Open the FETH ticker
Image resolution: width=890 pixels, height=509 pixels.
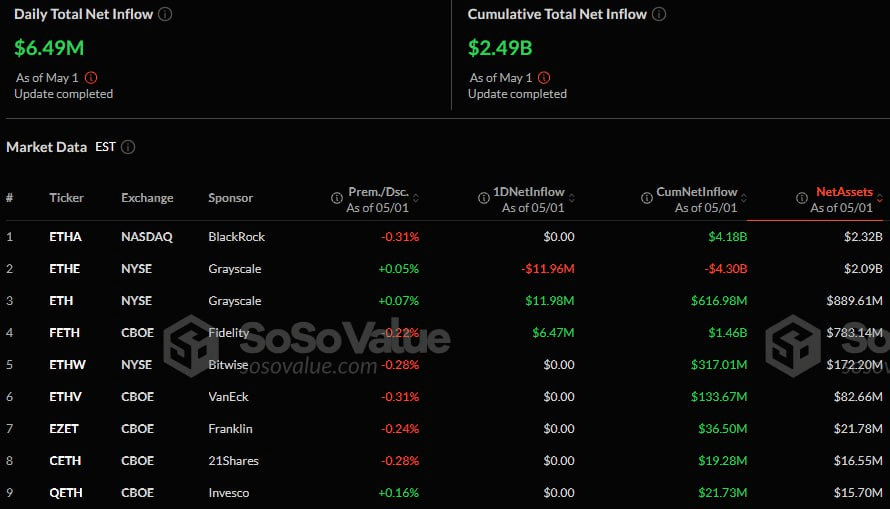click(x=64, y=333)
